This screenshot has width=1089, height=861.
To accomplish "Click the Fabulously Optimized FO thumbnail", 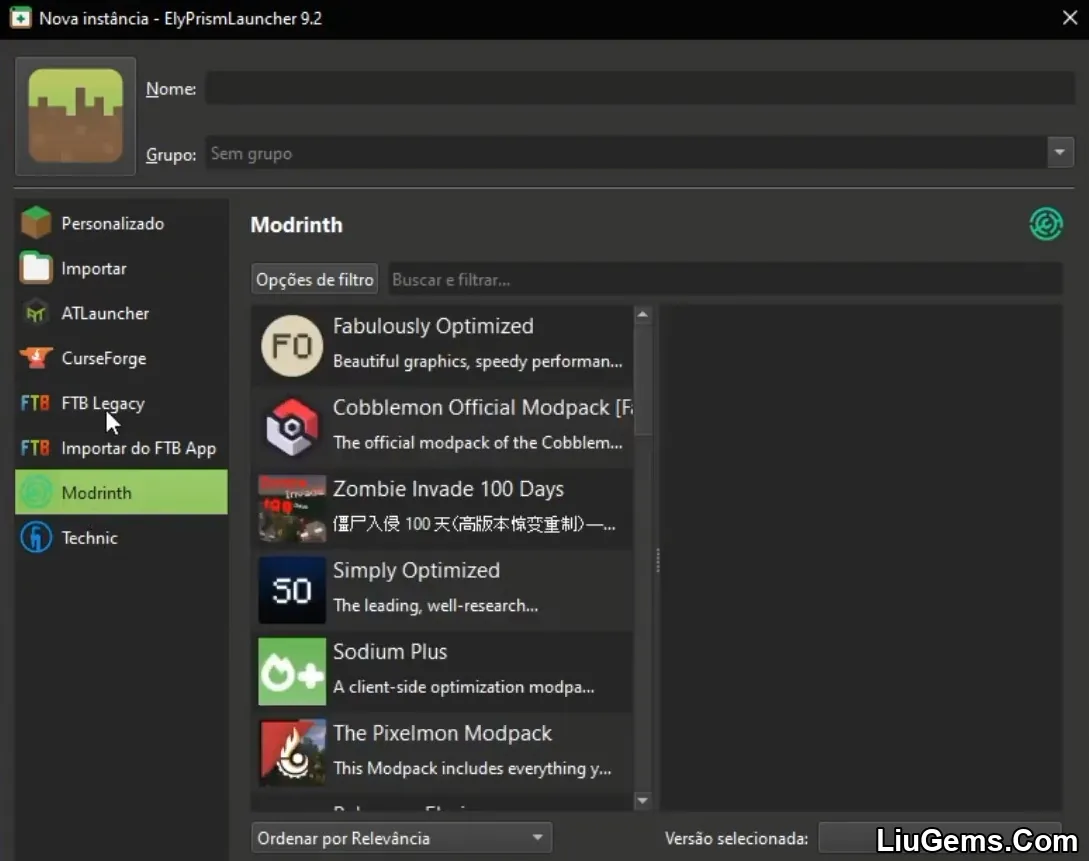I will pos(292,346).
